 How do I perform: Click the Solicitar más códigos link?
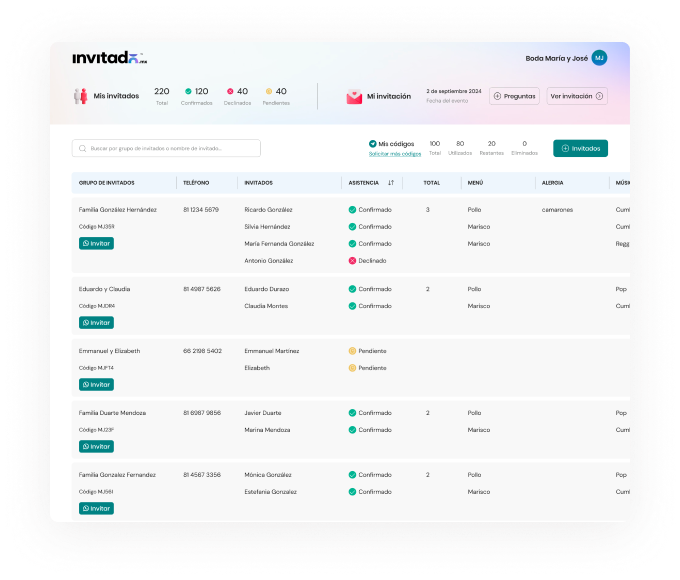tap(395, 154)
